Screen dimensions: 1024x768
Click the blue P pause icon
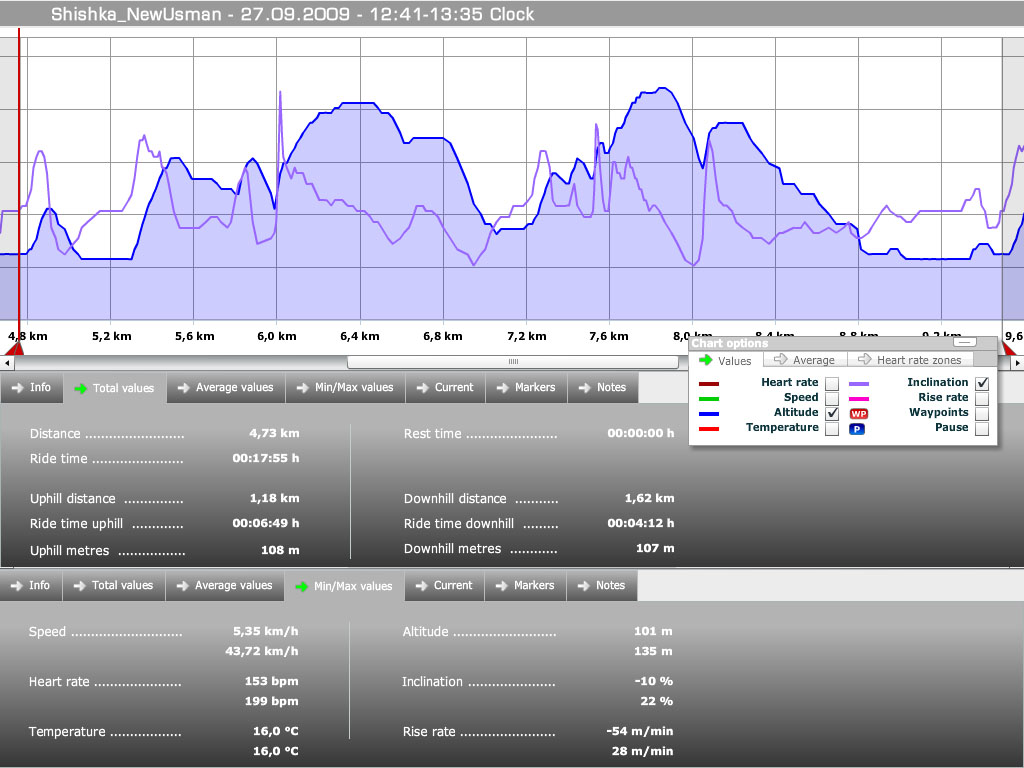pos(857,429)
